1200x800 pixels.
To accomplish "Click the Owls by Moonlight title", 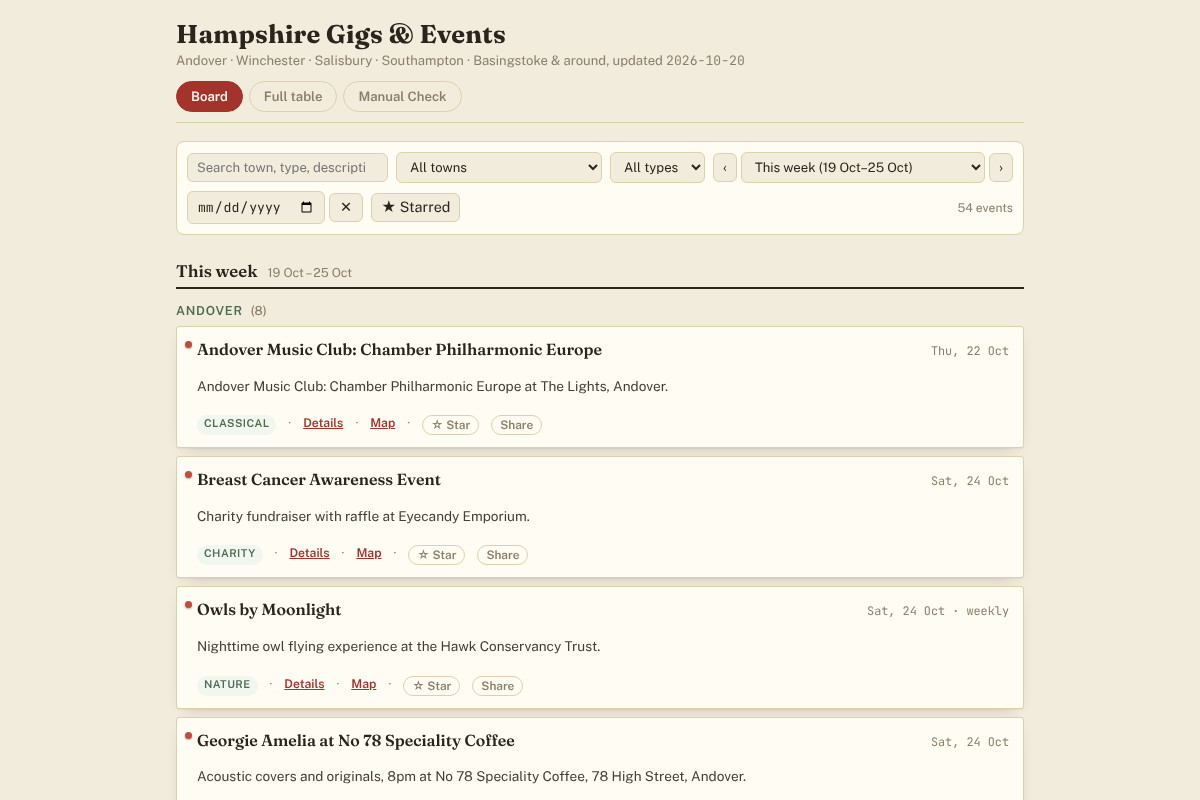I will (269, 610).
